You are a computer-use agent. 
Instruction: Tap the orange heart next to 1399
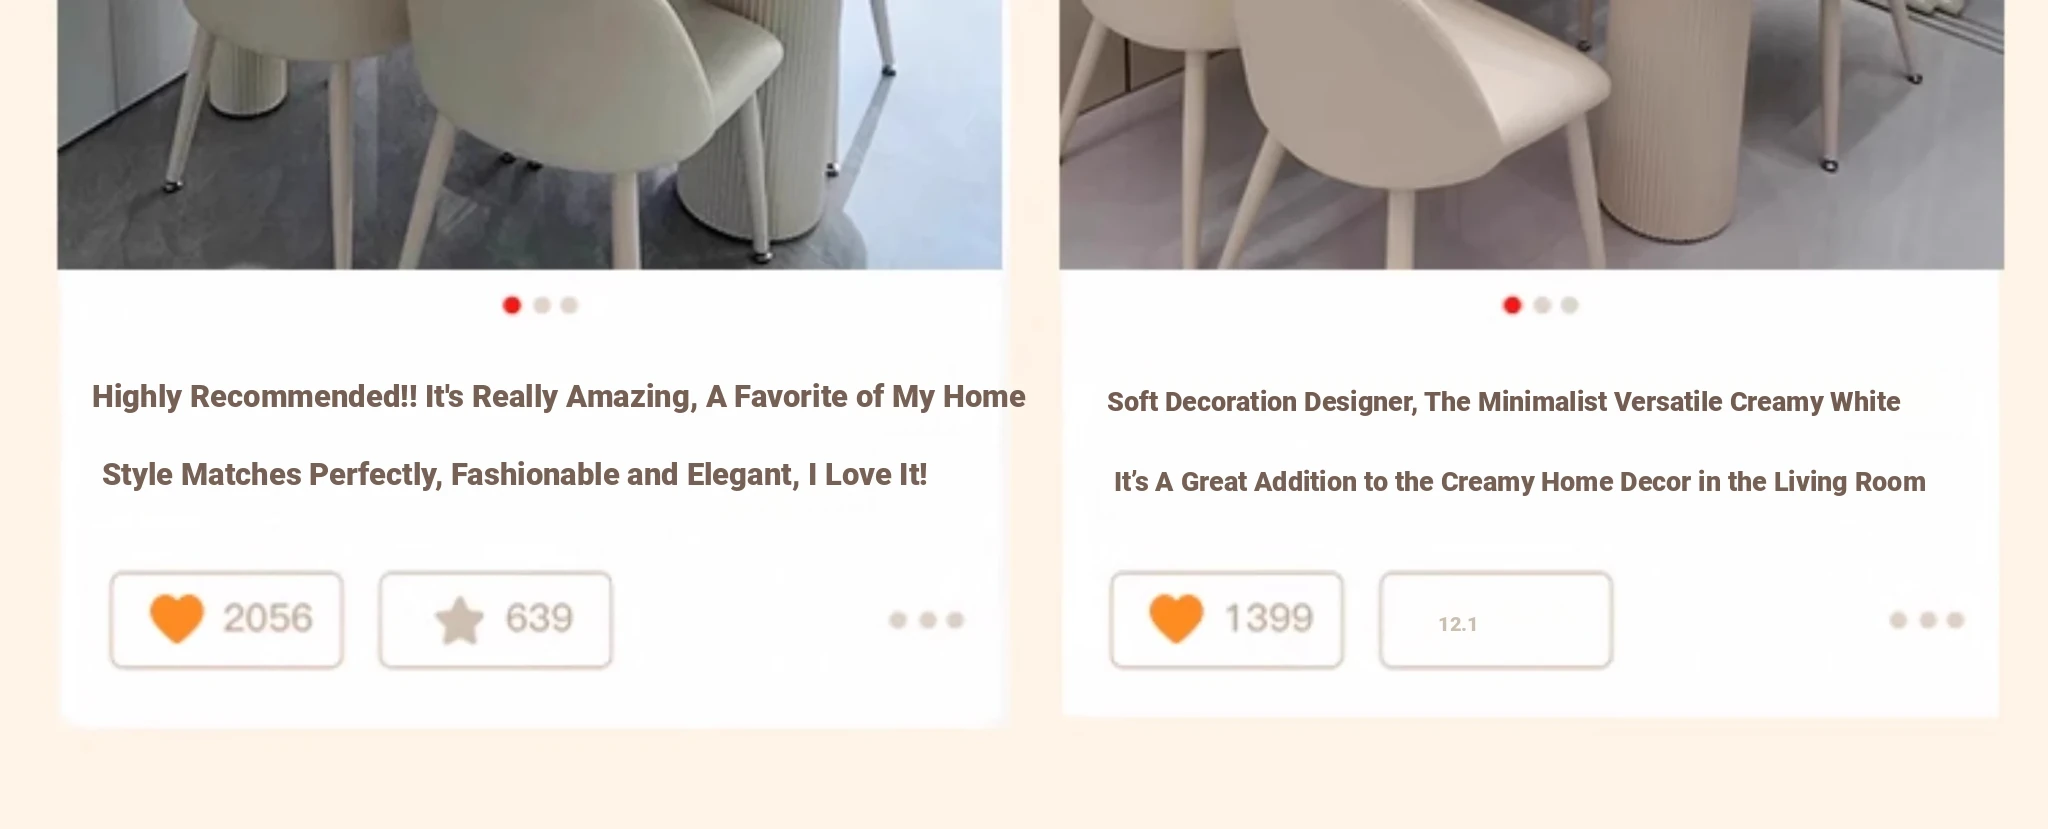point(1176,617)
